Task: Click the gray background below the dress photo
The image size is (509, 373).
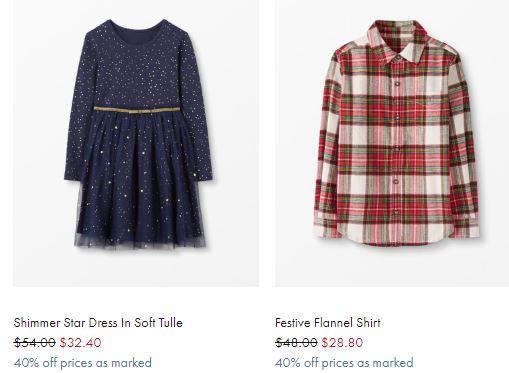Action: (x=136, y=268)
